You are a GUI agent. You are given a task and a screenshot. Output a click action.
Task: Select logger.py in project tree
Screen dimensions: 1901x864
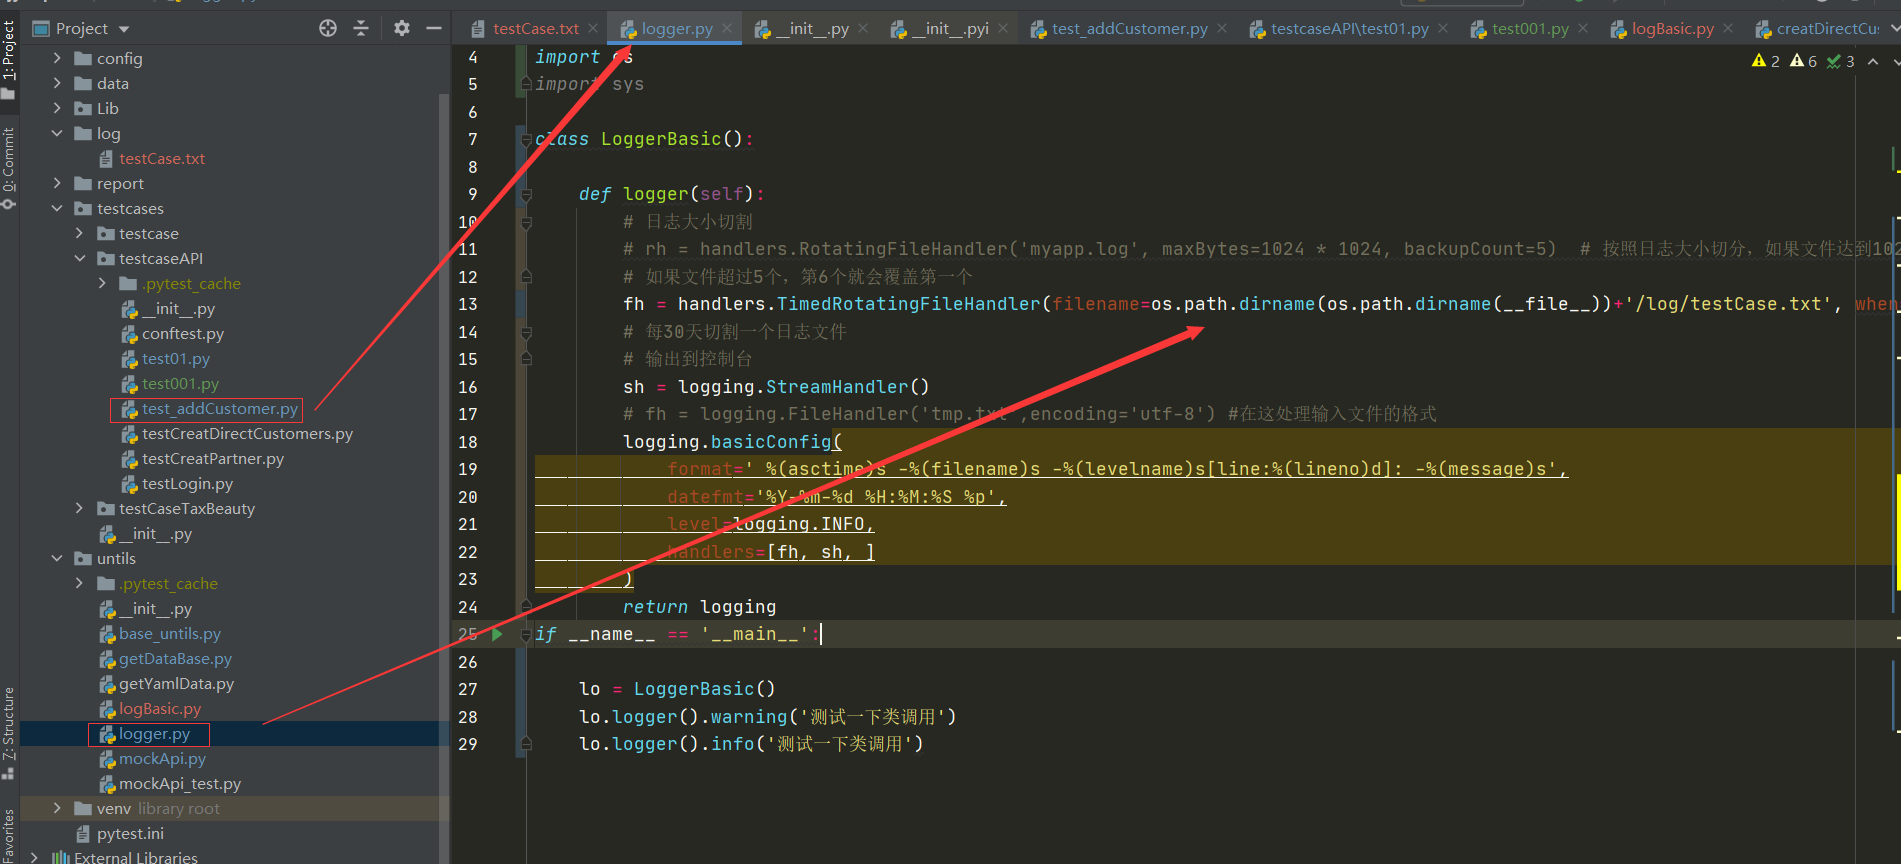point(154,733)
